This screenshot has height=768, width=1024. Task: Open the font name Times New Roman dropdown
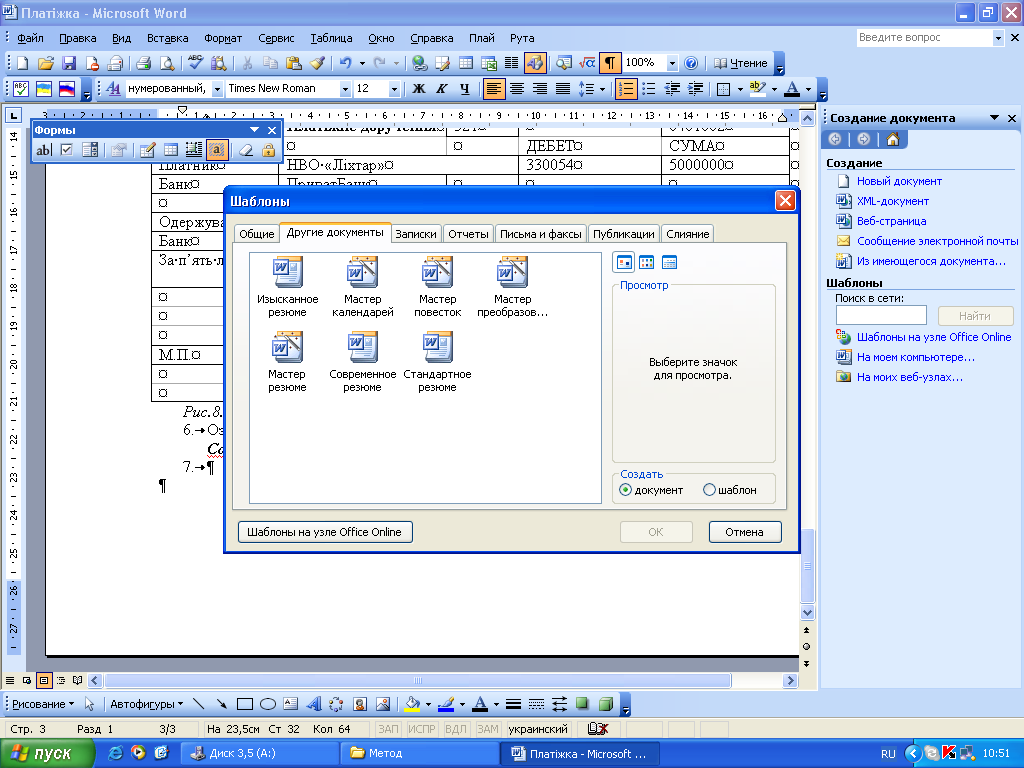pyautogui.click(x=345, y=89)
